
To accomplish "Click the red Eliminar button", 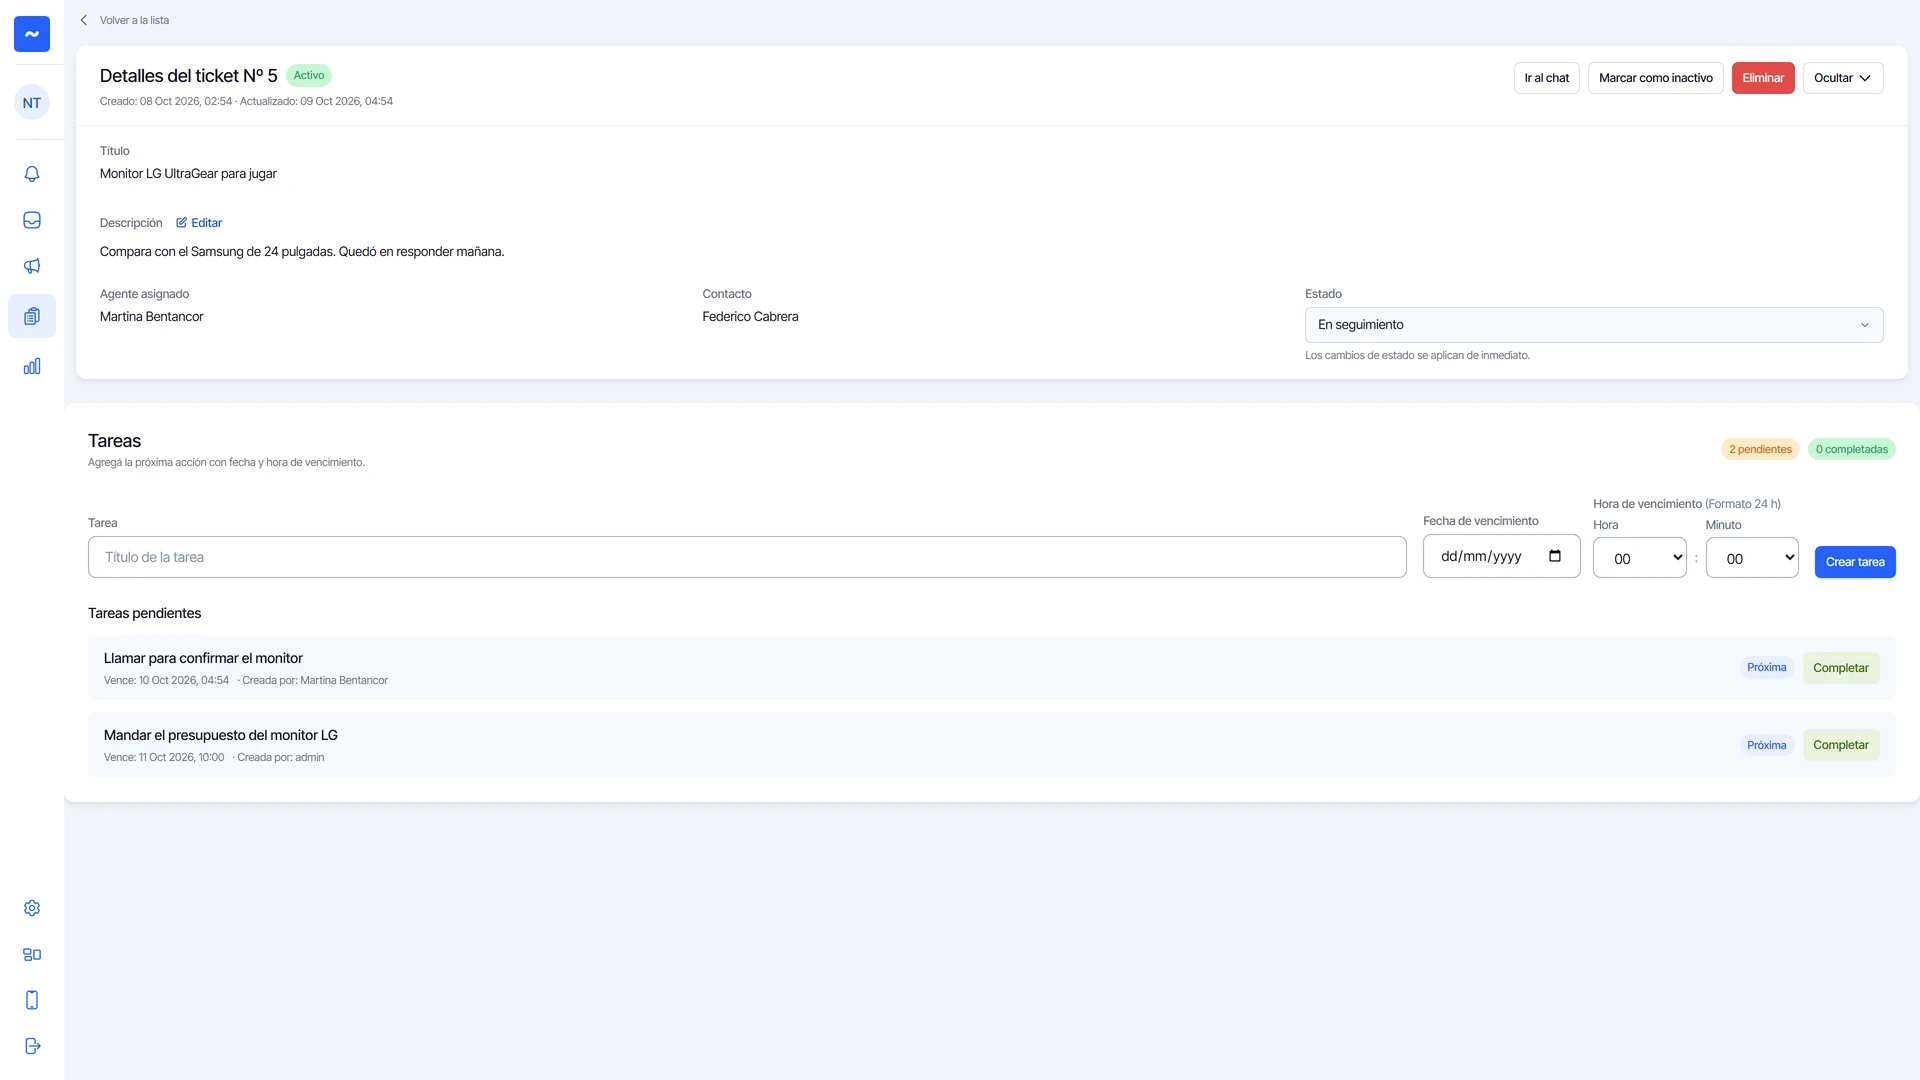I will [x=1763, y=78].
